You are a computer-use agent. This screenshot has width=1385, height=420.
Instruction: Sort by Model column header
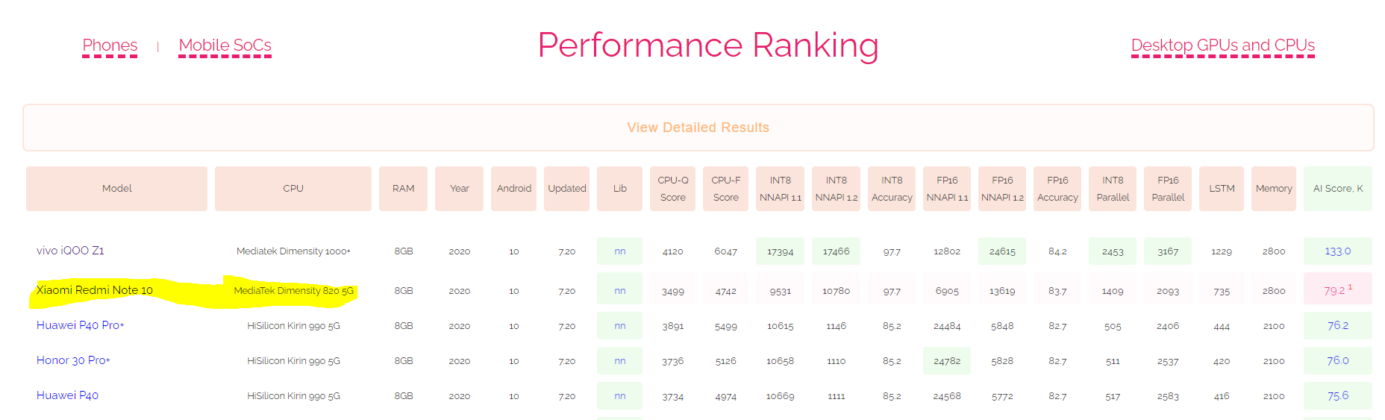[x=116, y=188]
